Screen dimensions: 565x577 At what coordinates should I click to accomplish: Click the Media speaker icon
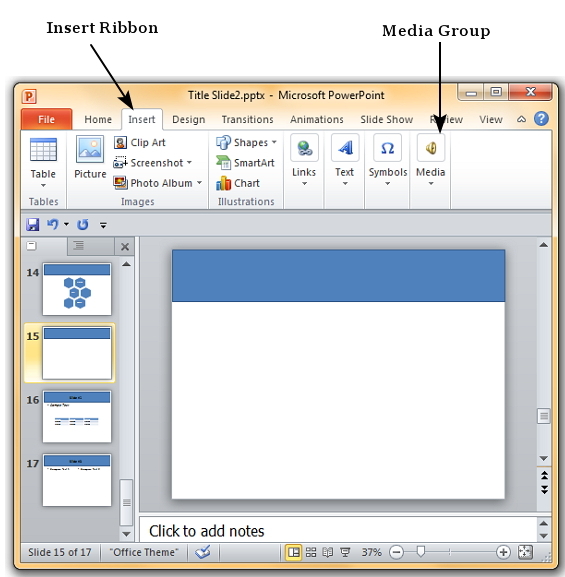(431, 148)
